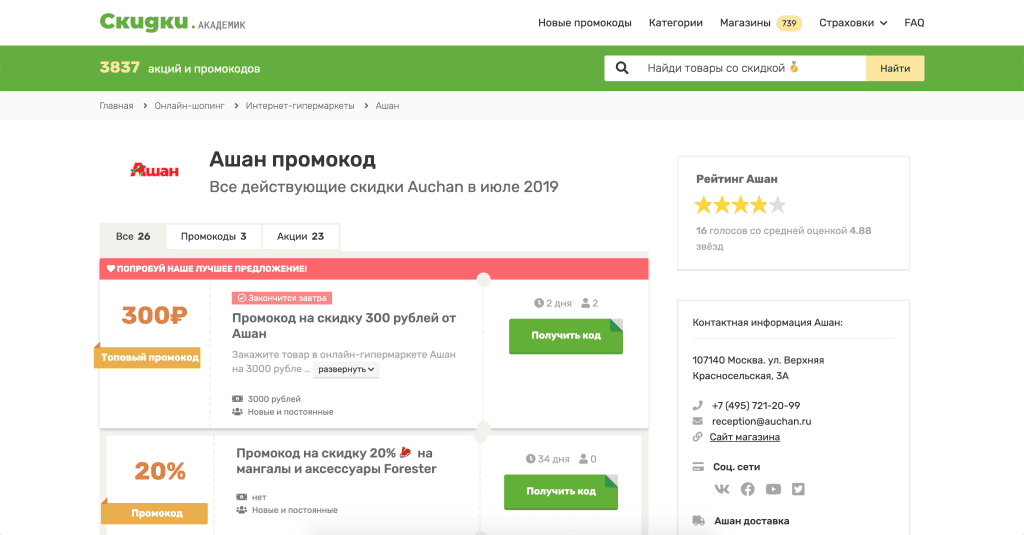Focus the discount product search field
The width and height of the screenshot is (1024, 535).
point(750,68)
